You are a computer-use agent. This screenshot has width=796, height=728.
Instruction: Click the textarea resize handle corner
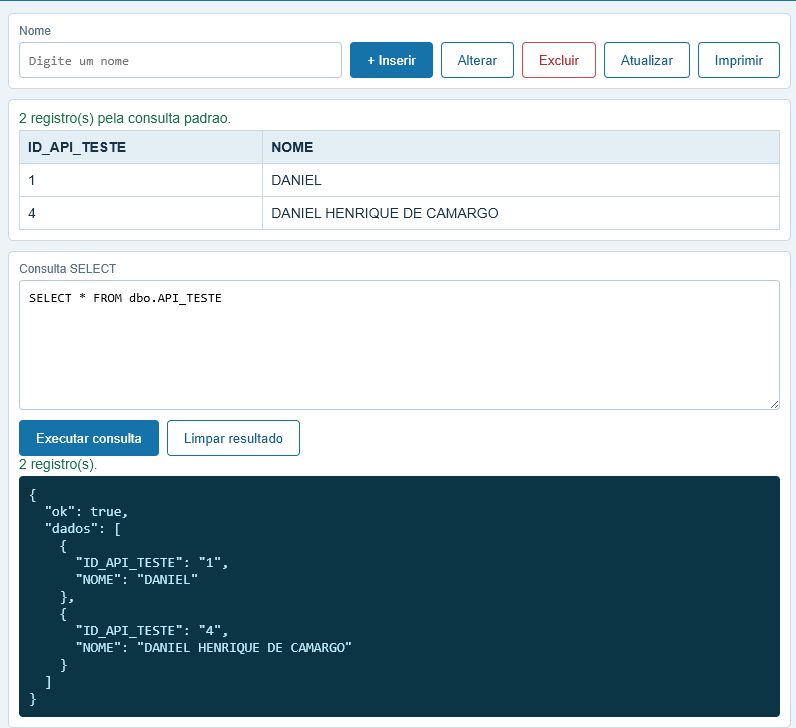pos(774,404)
